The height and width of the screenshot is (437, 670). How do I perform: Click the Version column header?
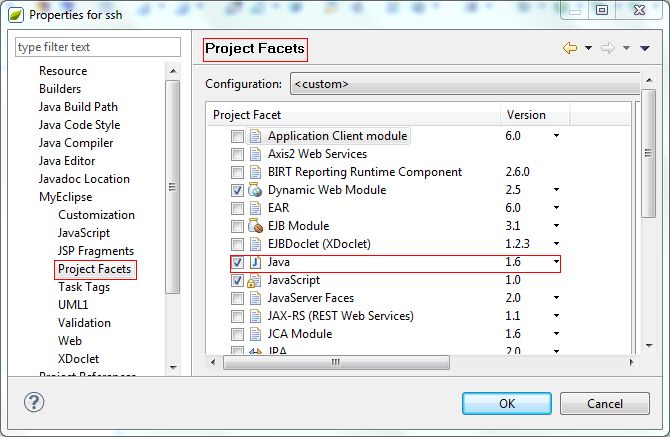(535, 115)
